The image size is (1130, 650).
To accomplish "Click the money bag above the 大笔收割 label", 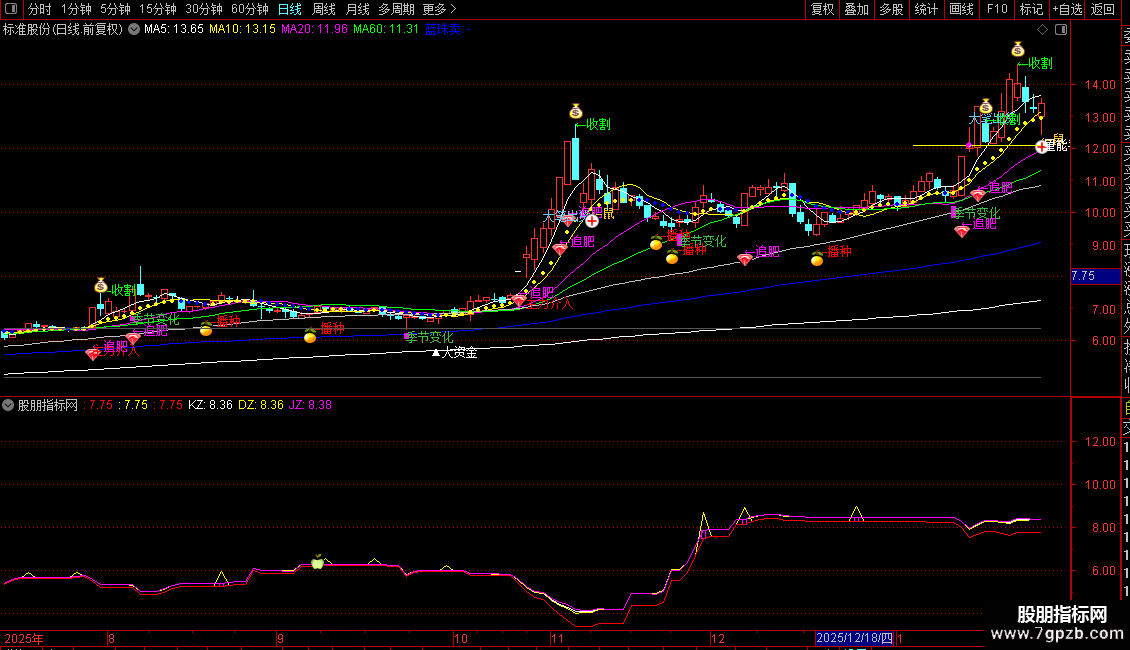I will click(x=986, y=107).
